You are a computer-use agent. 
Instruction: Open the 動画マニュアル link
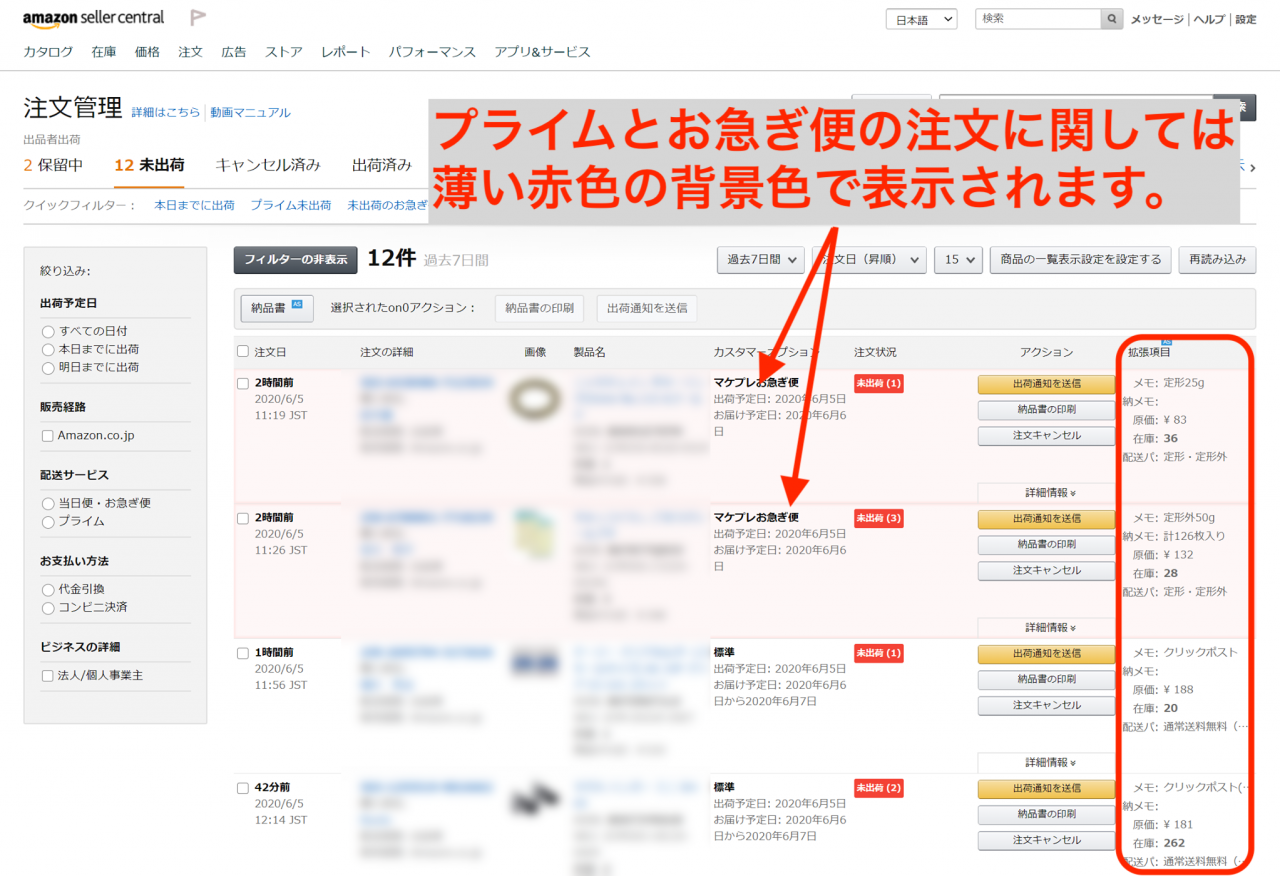pyautogui.click(x=250, y=113)
